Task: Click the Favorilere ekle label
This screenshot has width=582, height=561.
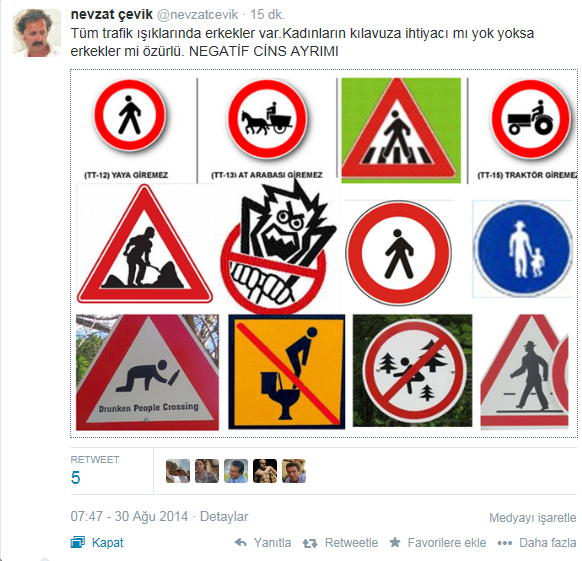Action: [447, 543]
